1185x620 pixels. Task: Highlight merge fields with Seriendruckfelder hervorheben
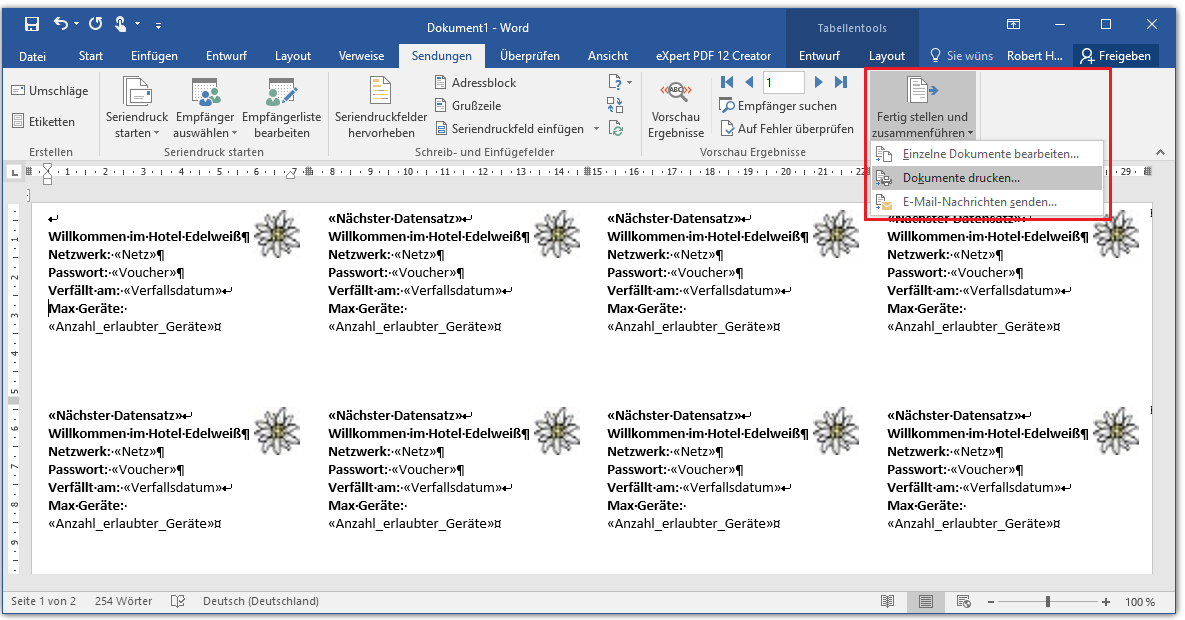(380, 108)
